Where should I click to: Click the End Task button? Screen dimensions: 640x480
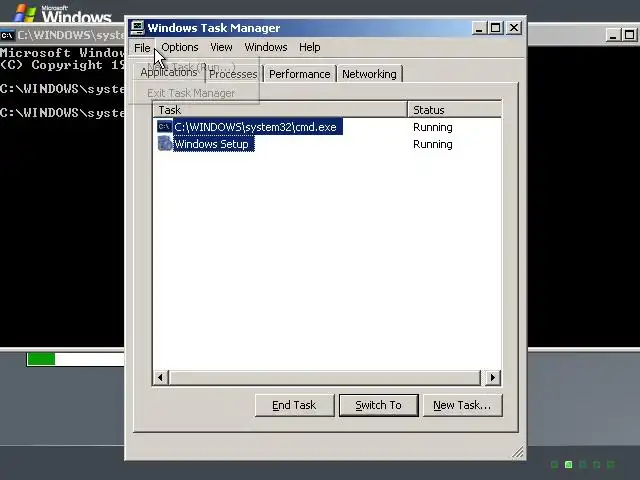294,405
